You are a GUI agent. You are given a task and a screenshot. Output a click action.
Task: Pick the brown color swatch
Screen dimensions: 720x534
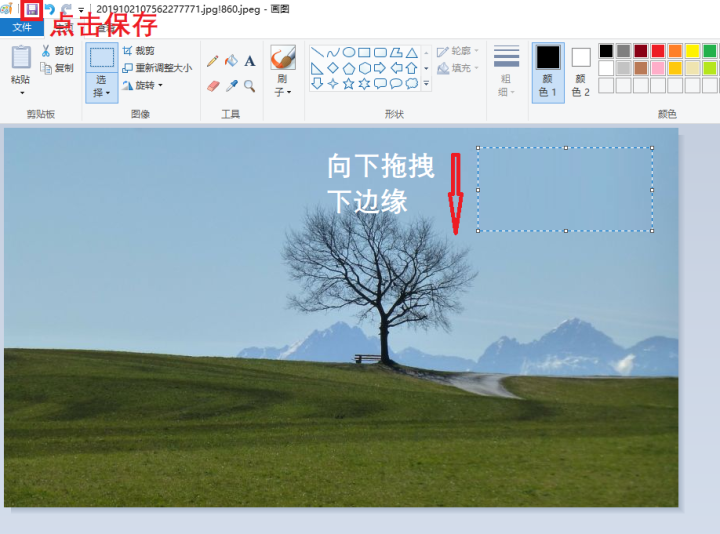click(641, 68)
